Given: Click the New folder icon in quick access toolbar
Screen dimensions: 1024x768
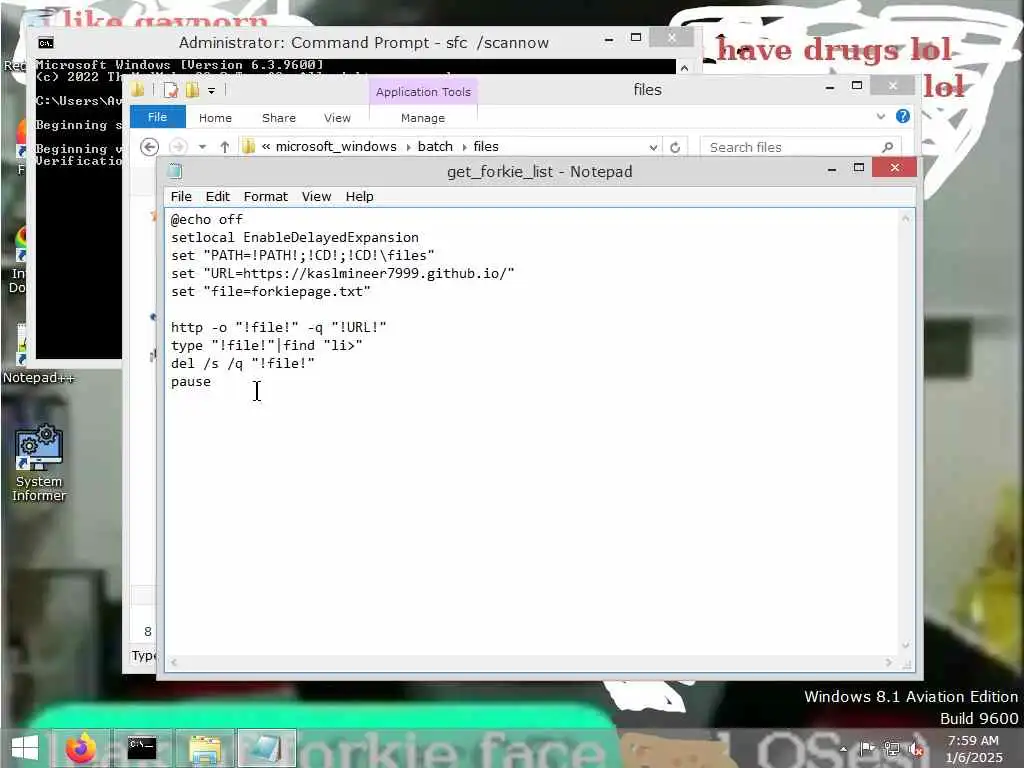Looking at the screenshot, I should coord(191,90).
